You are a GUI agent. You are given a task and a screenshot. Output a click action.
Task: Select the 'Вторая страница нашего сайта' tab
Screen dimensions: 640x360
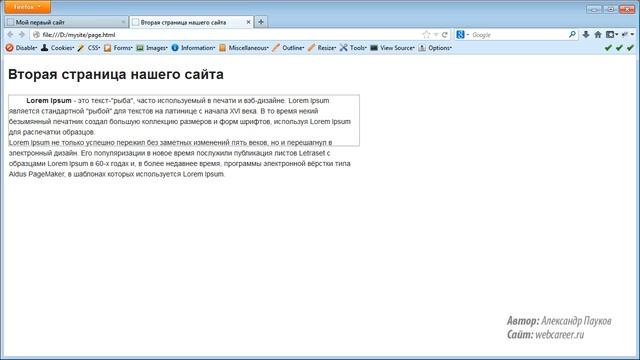tap(192, 22)
